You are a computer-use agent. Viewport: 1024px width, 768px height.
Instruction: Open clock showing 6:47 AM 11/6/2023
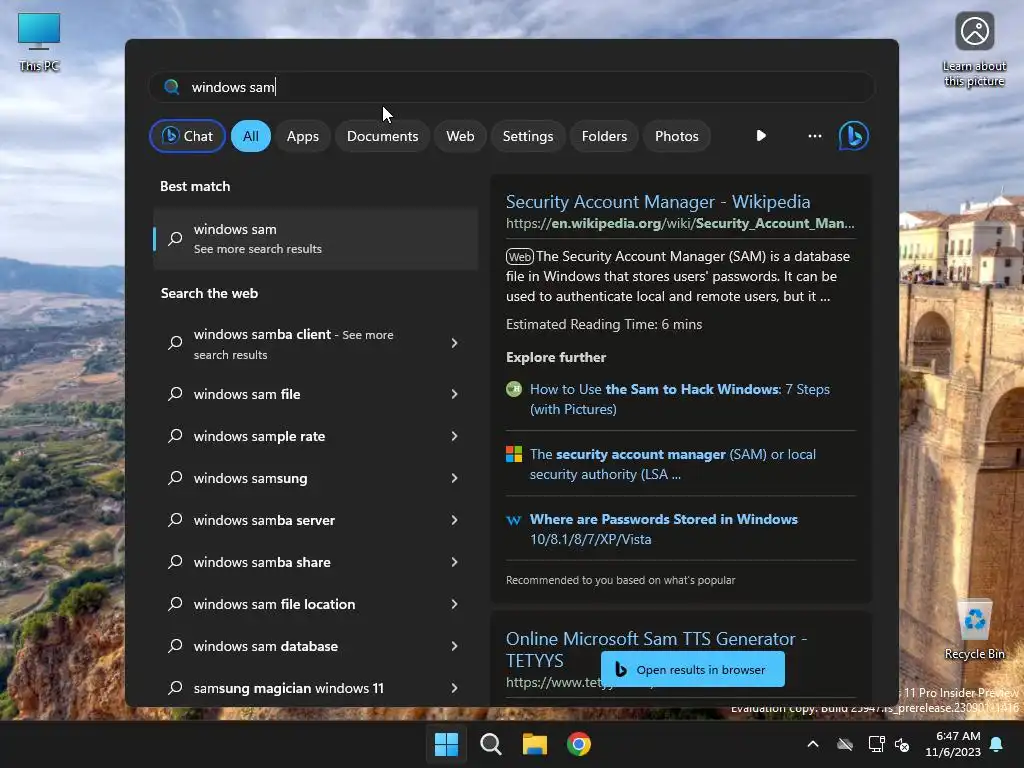pos(953,744)
